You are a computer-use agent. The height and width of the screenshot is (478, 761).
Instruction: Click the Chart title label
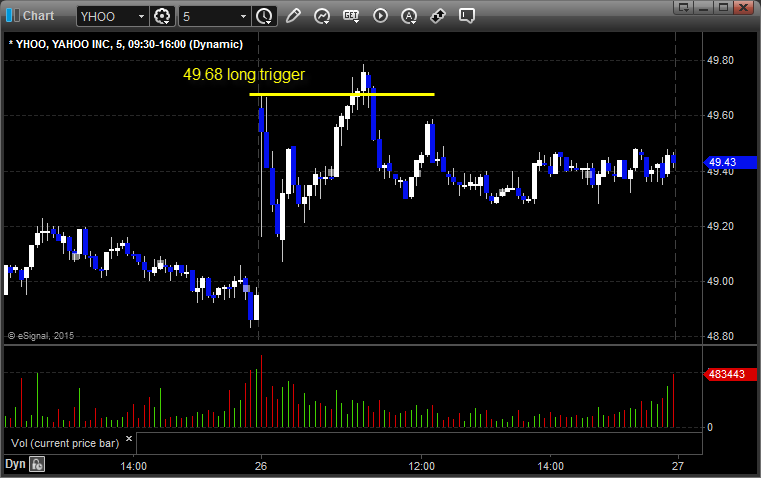point(38,16)
